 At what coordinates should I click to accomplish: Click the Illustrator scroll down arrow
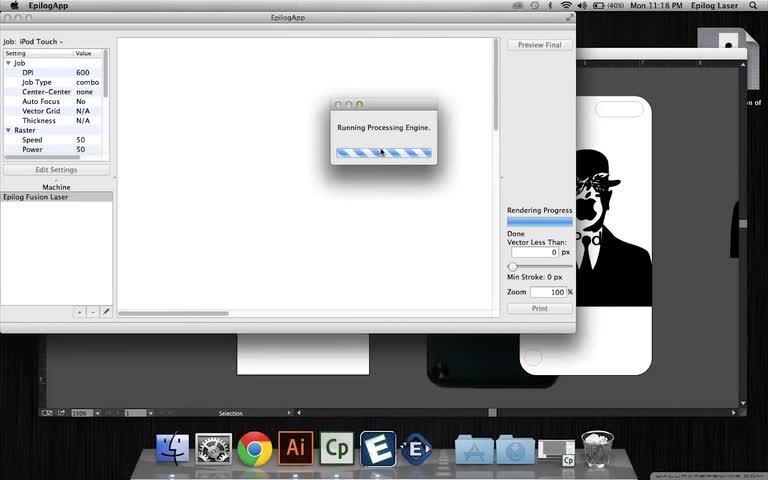(x=743, y=403)
